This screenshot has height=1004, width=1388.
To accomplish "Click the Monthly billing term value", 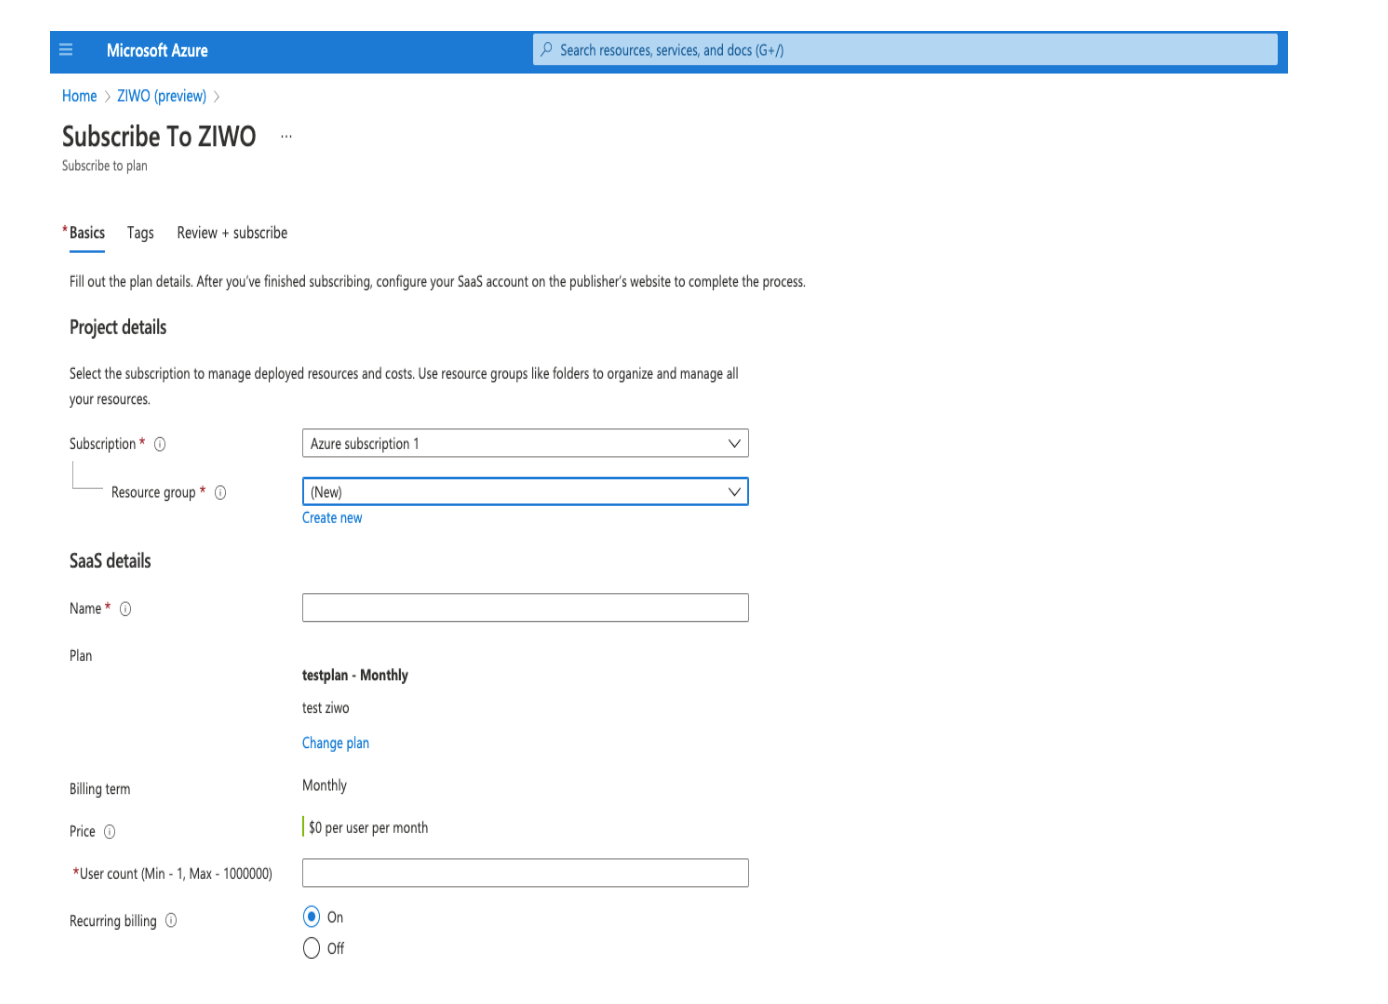I will point(325,786).
